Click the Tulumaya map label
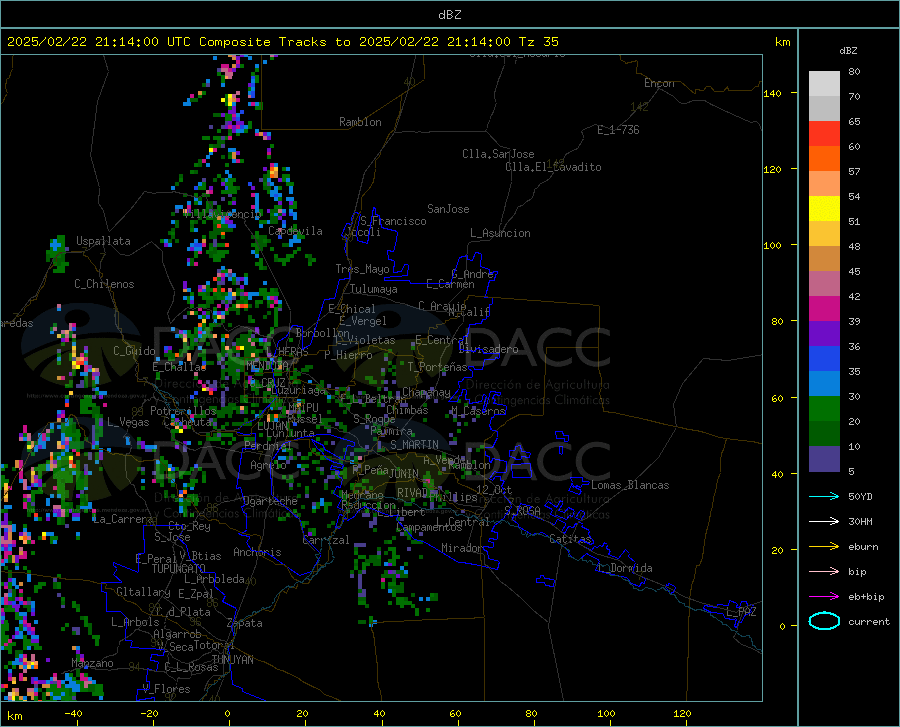Viewport: 900px width, 727px height. (x=374, y=289)
